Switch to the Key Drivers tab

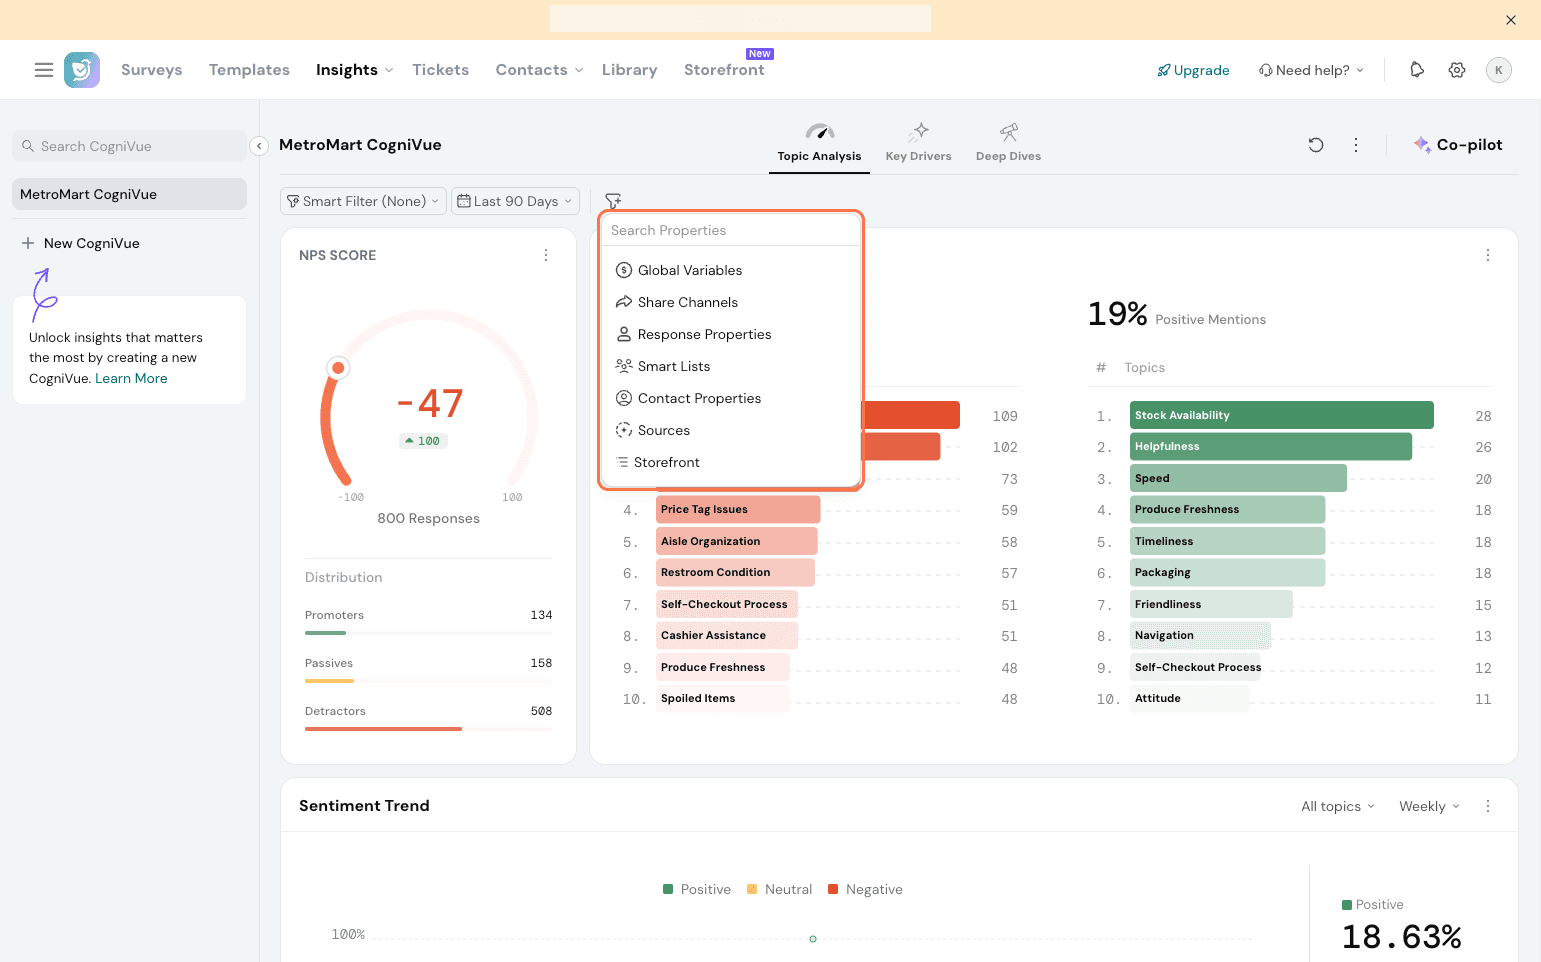click(918, 143)
